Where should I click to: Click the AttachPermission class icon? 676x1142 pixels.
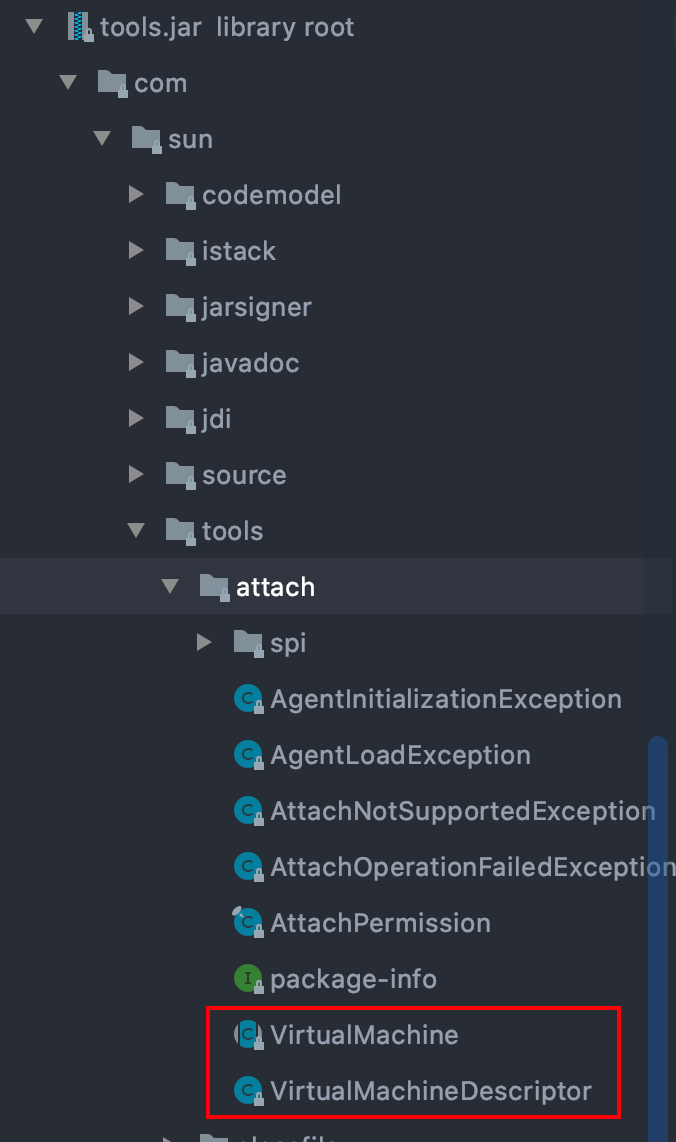click(x=247, y=923)
